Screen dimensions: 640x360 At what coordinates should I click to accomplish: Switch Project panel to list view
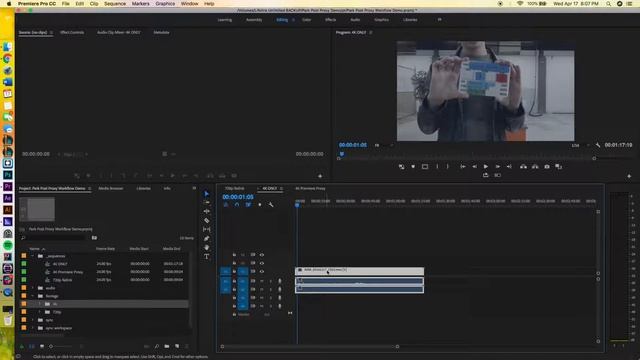click(x=32, y=346)
